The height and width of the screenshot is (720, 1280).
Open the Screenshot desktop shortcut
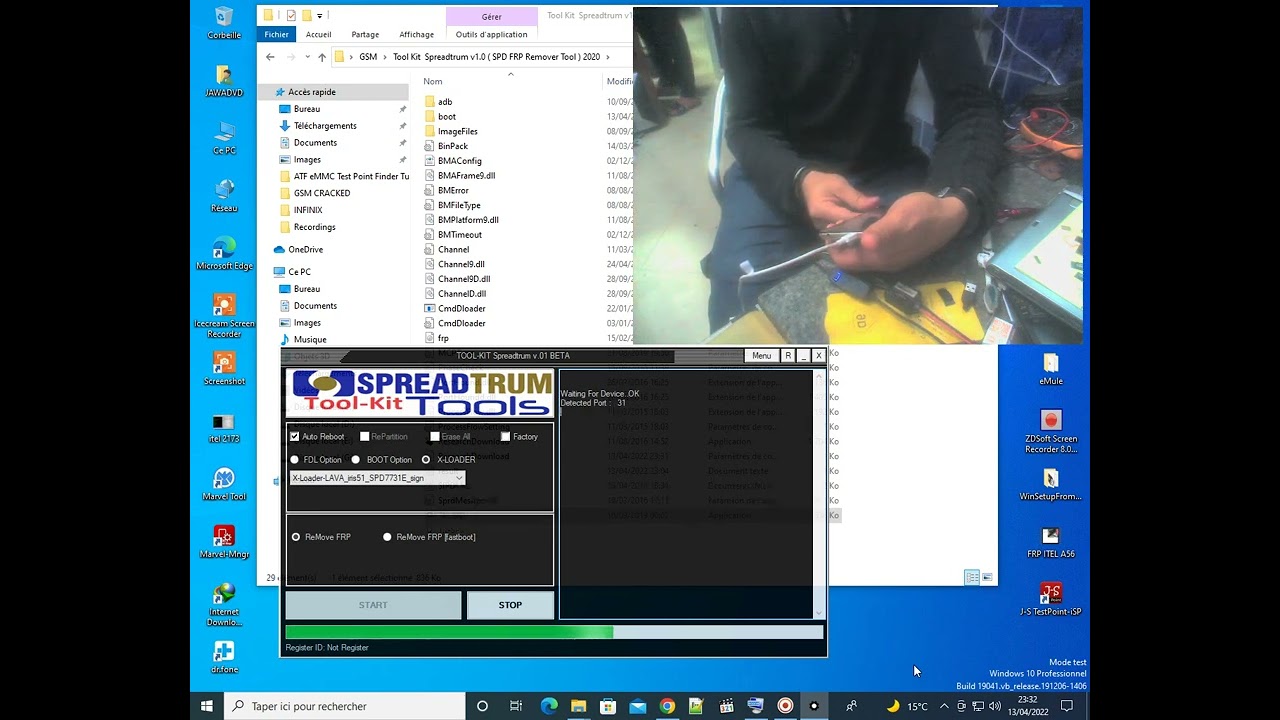[224, 369]
